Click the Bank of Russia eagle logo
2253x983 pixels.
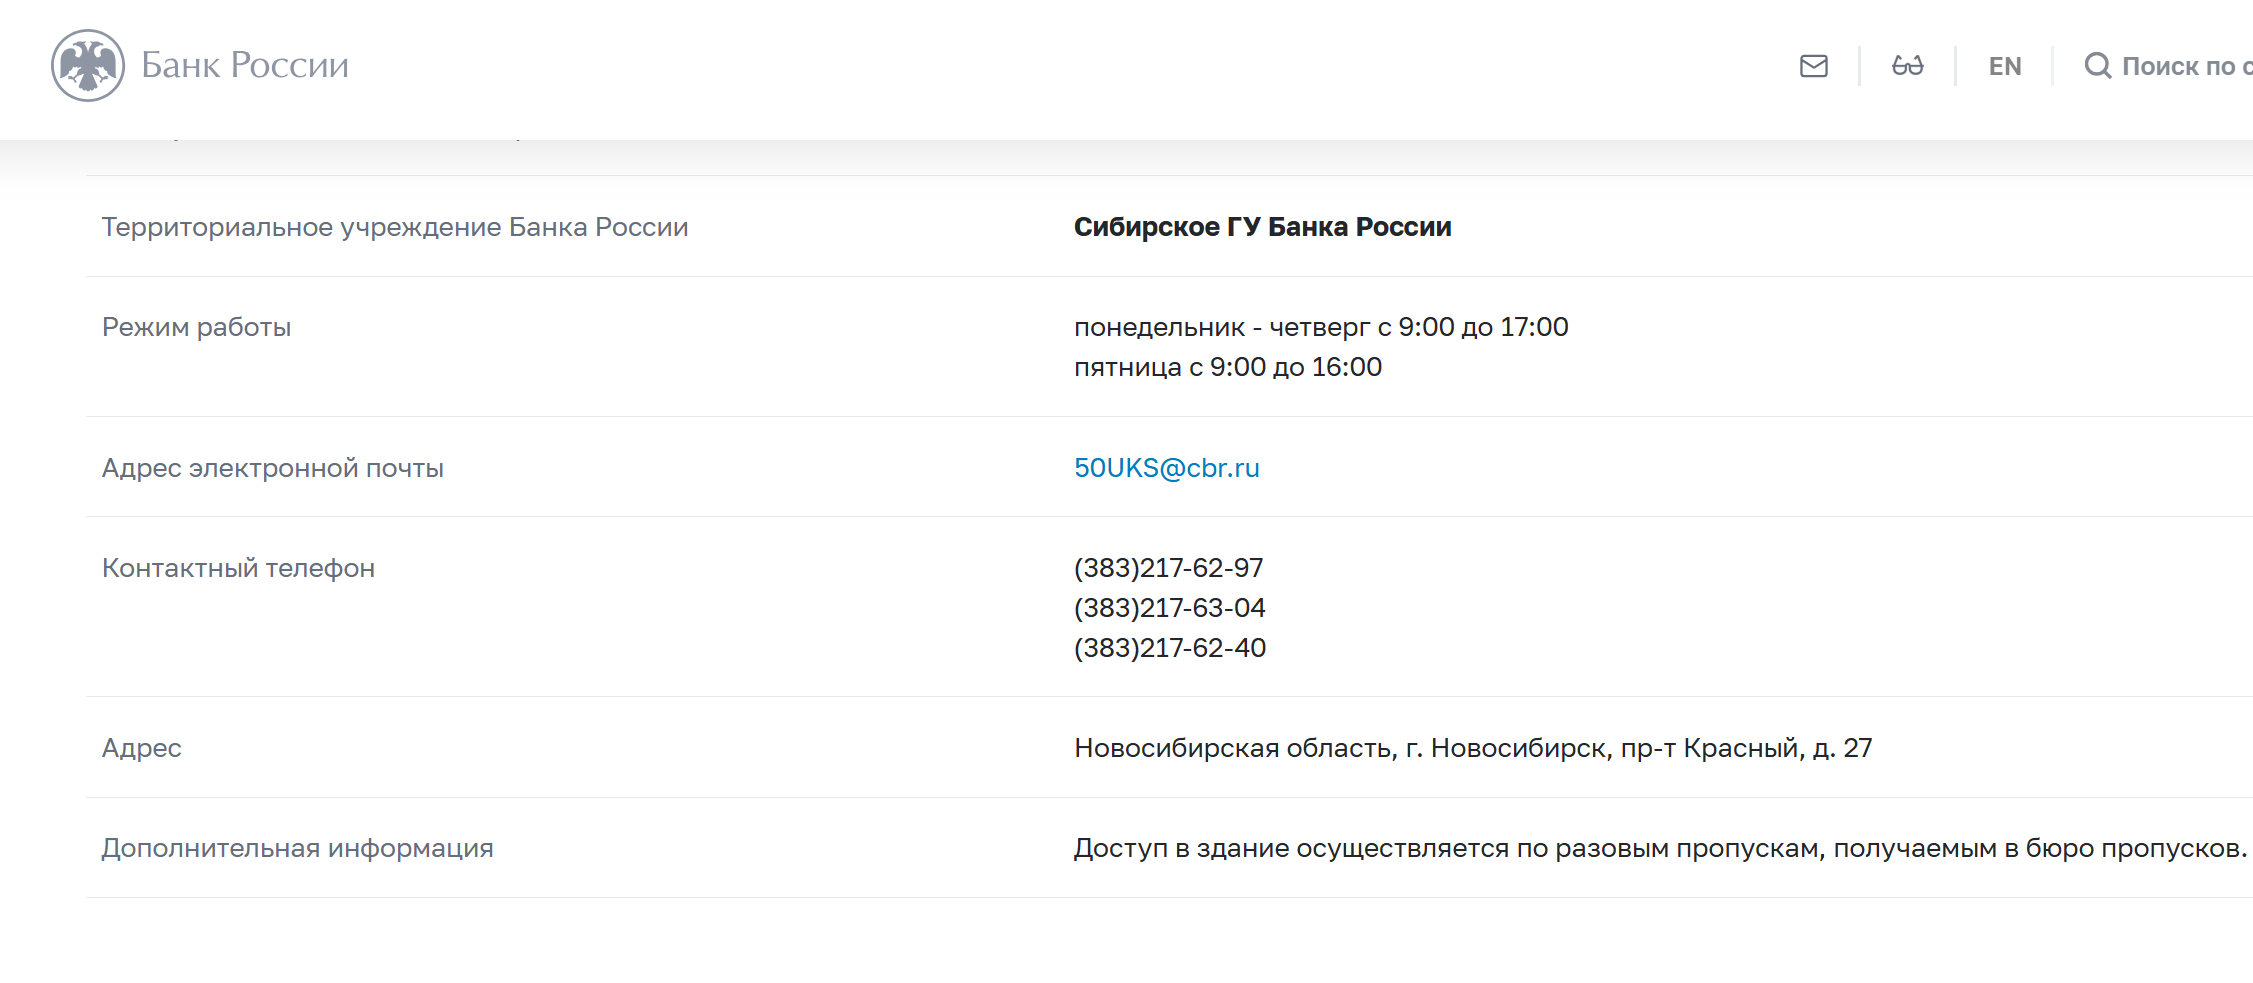click(88, 65)
